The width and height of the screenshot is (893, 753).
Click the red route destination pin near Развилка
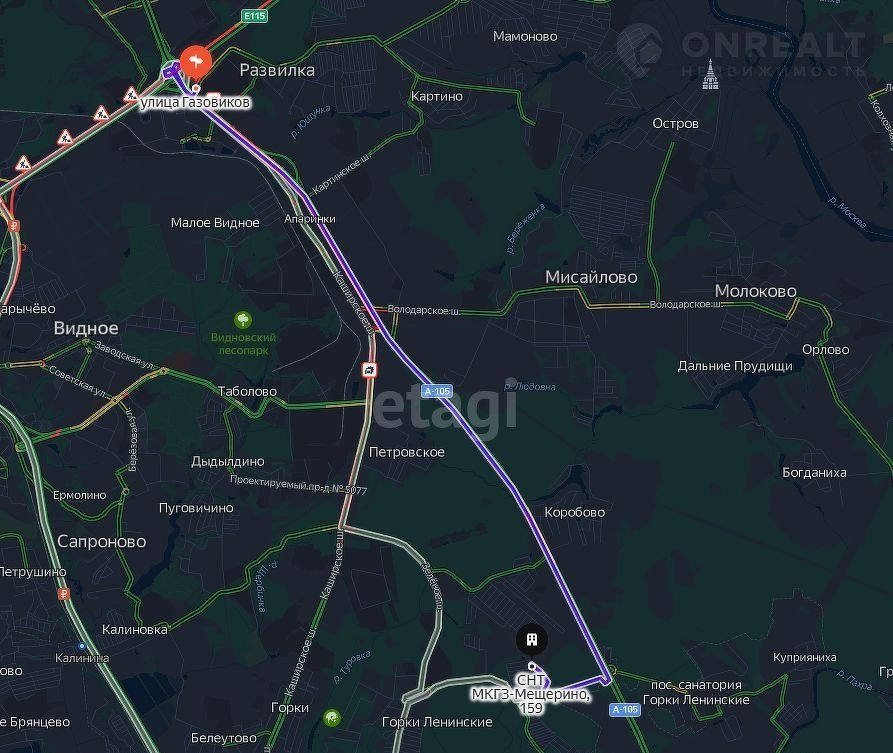(196, 62)
